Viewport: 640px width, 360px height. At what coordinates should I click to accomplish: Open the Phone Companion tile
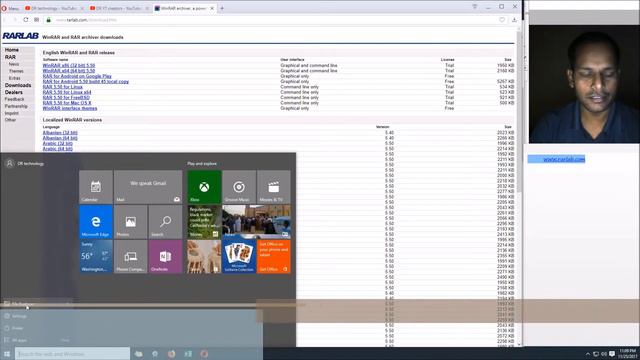[131, 256]
